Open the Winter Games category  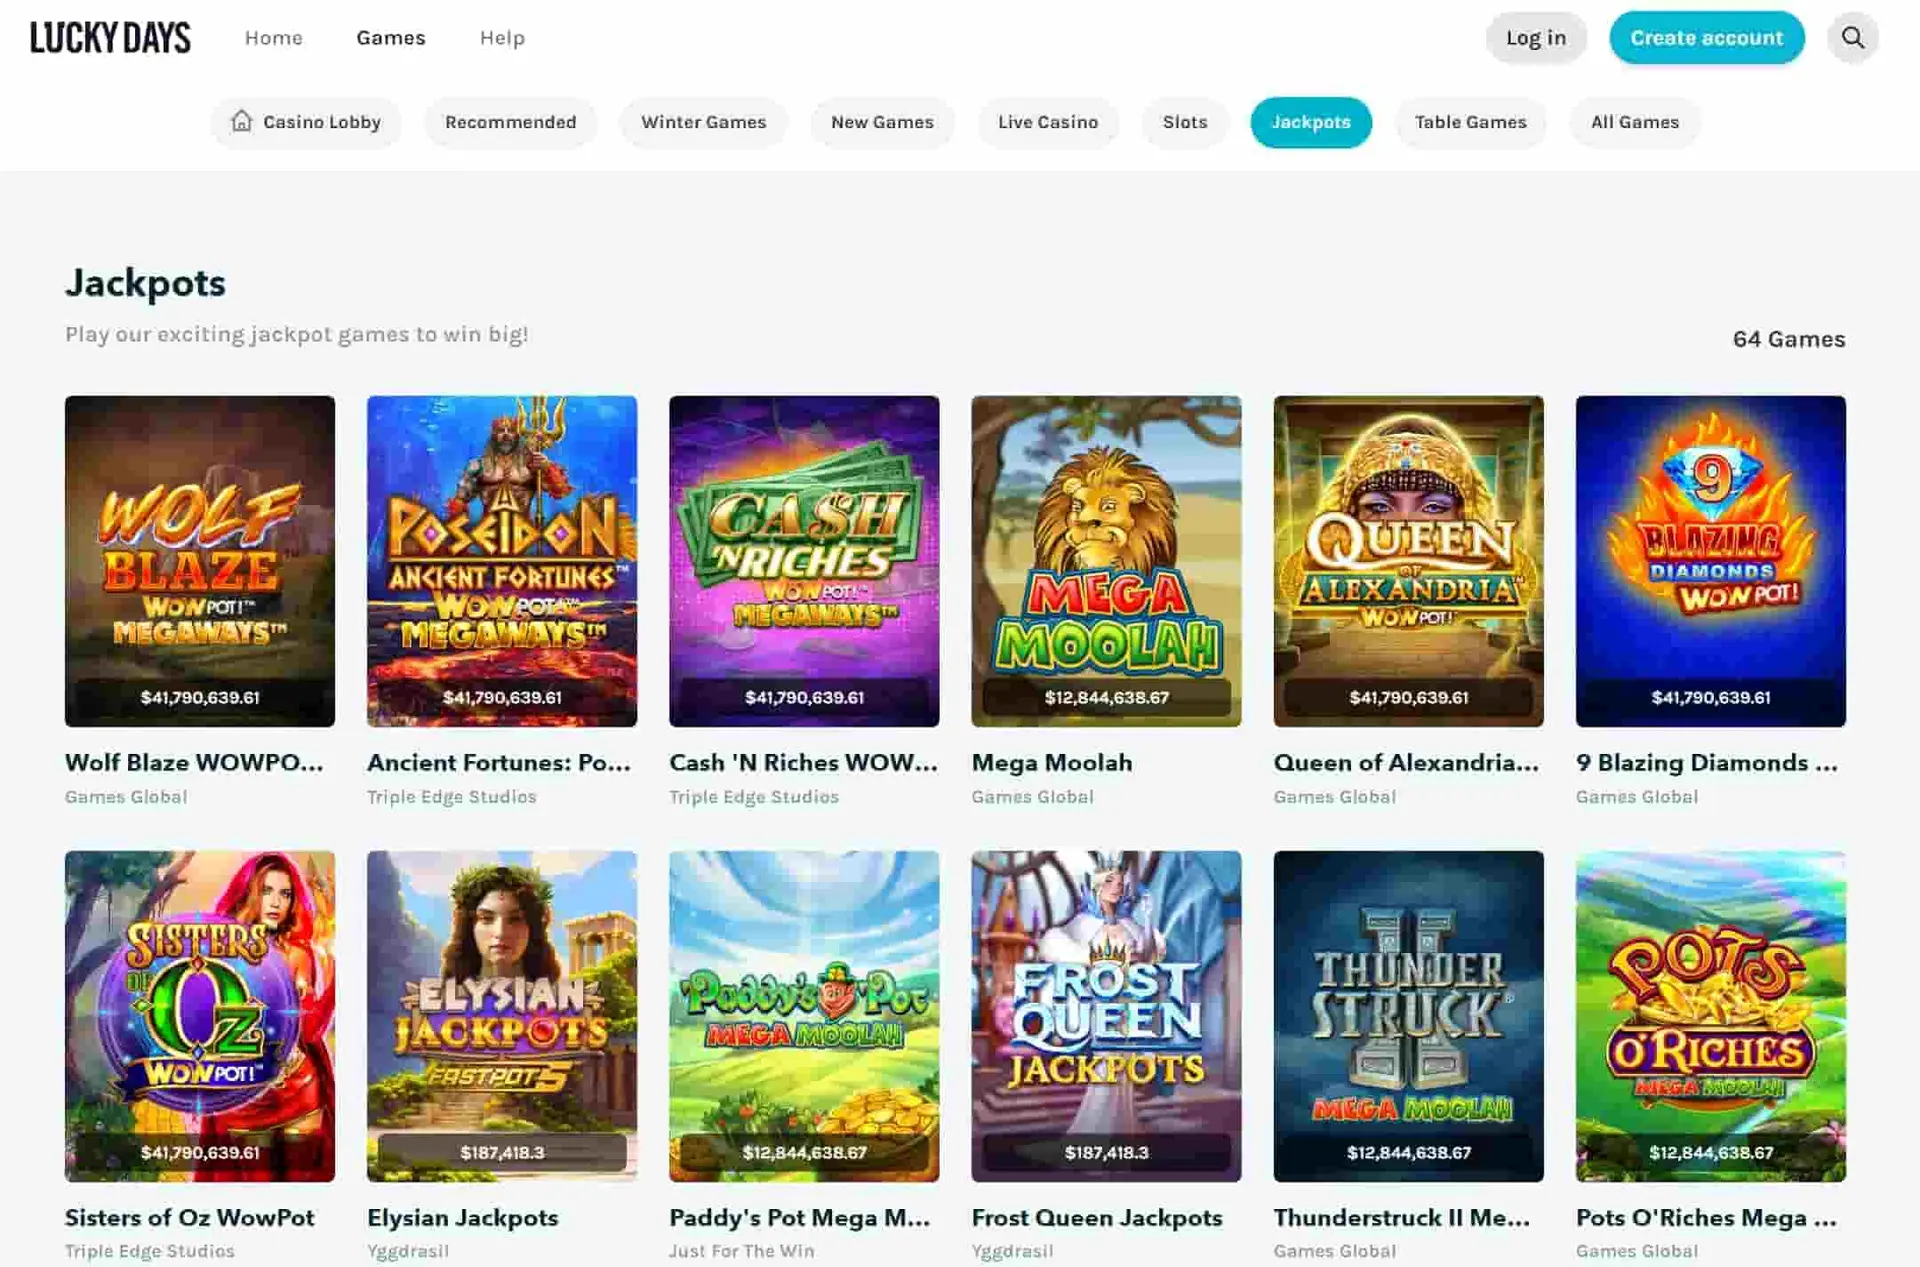click(703, 122)
